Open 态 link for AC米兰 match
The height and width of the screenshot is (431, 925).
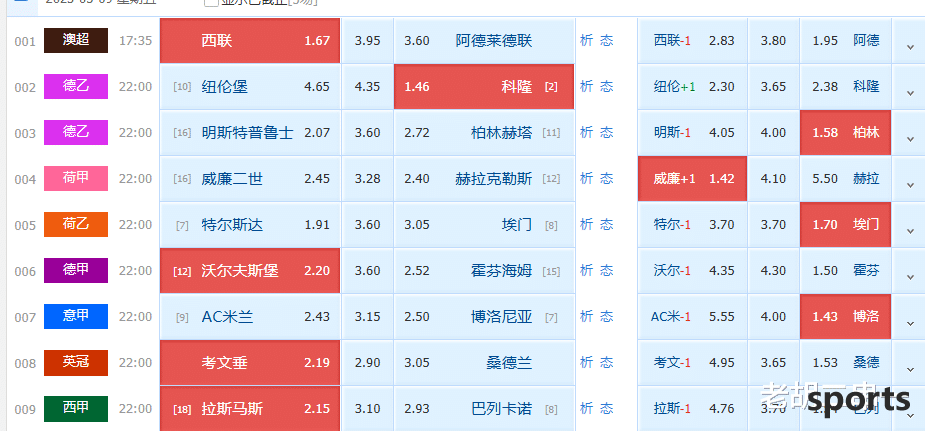(606, 317)
